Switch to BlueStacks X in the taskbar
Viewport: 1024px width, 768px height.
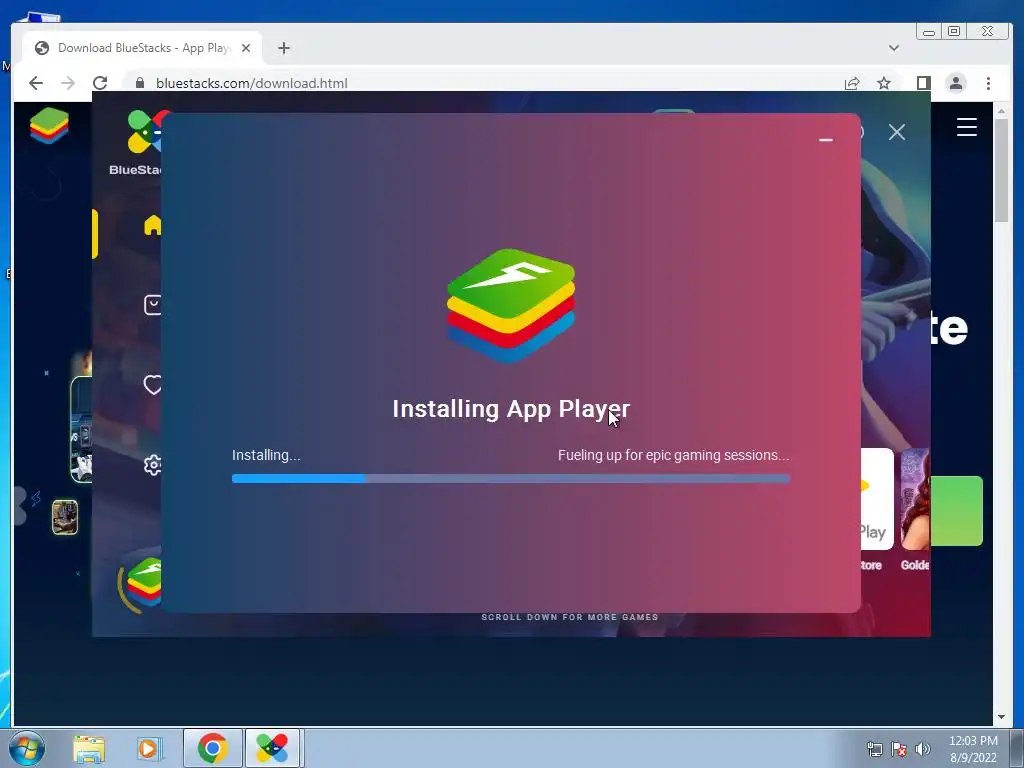point(272,748)
